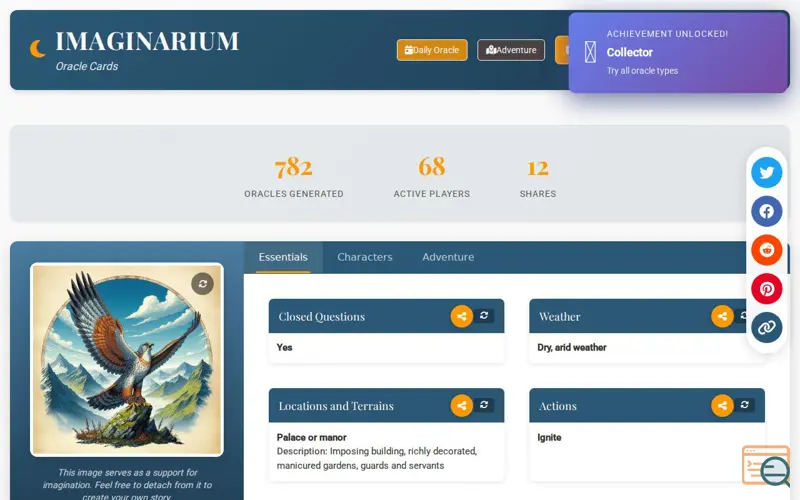Switch to the Adventure tab

pos(448,257)
